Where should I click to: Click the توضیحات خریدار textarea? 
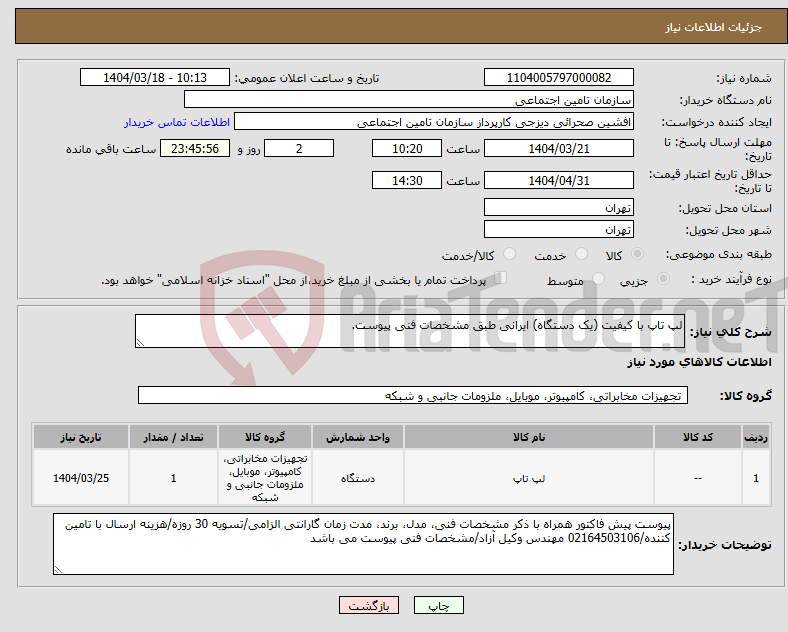click(363, 544)
